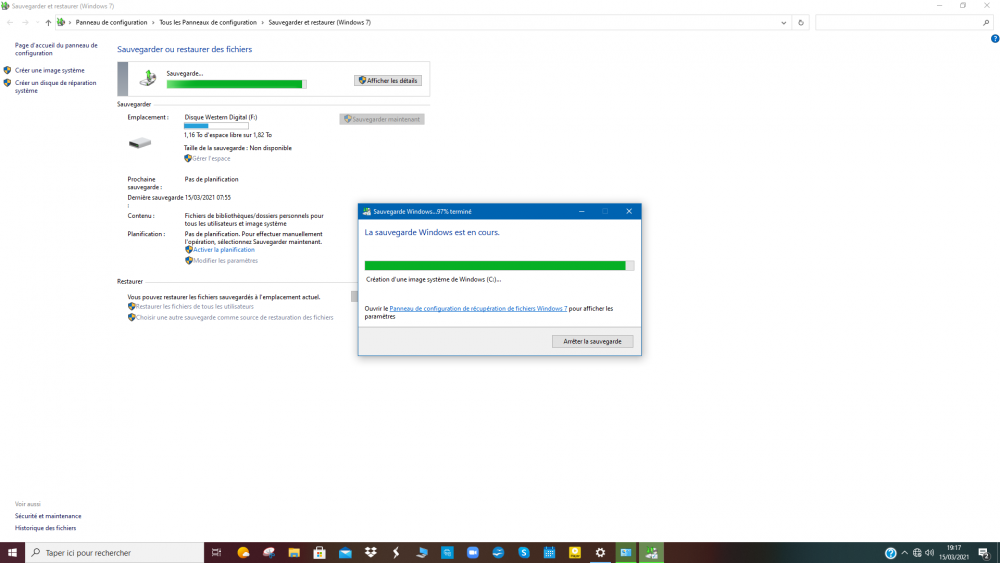The height and width of the screenshot is (563, 1000).
Task: Click 'Restaurer les fichiers de tous les utilisateurs'
Action: click(195, 307)
